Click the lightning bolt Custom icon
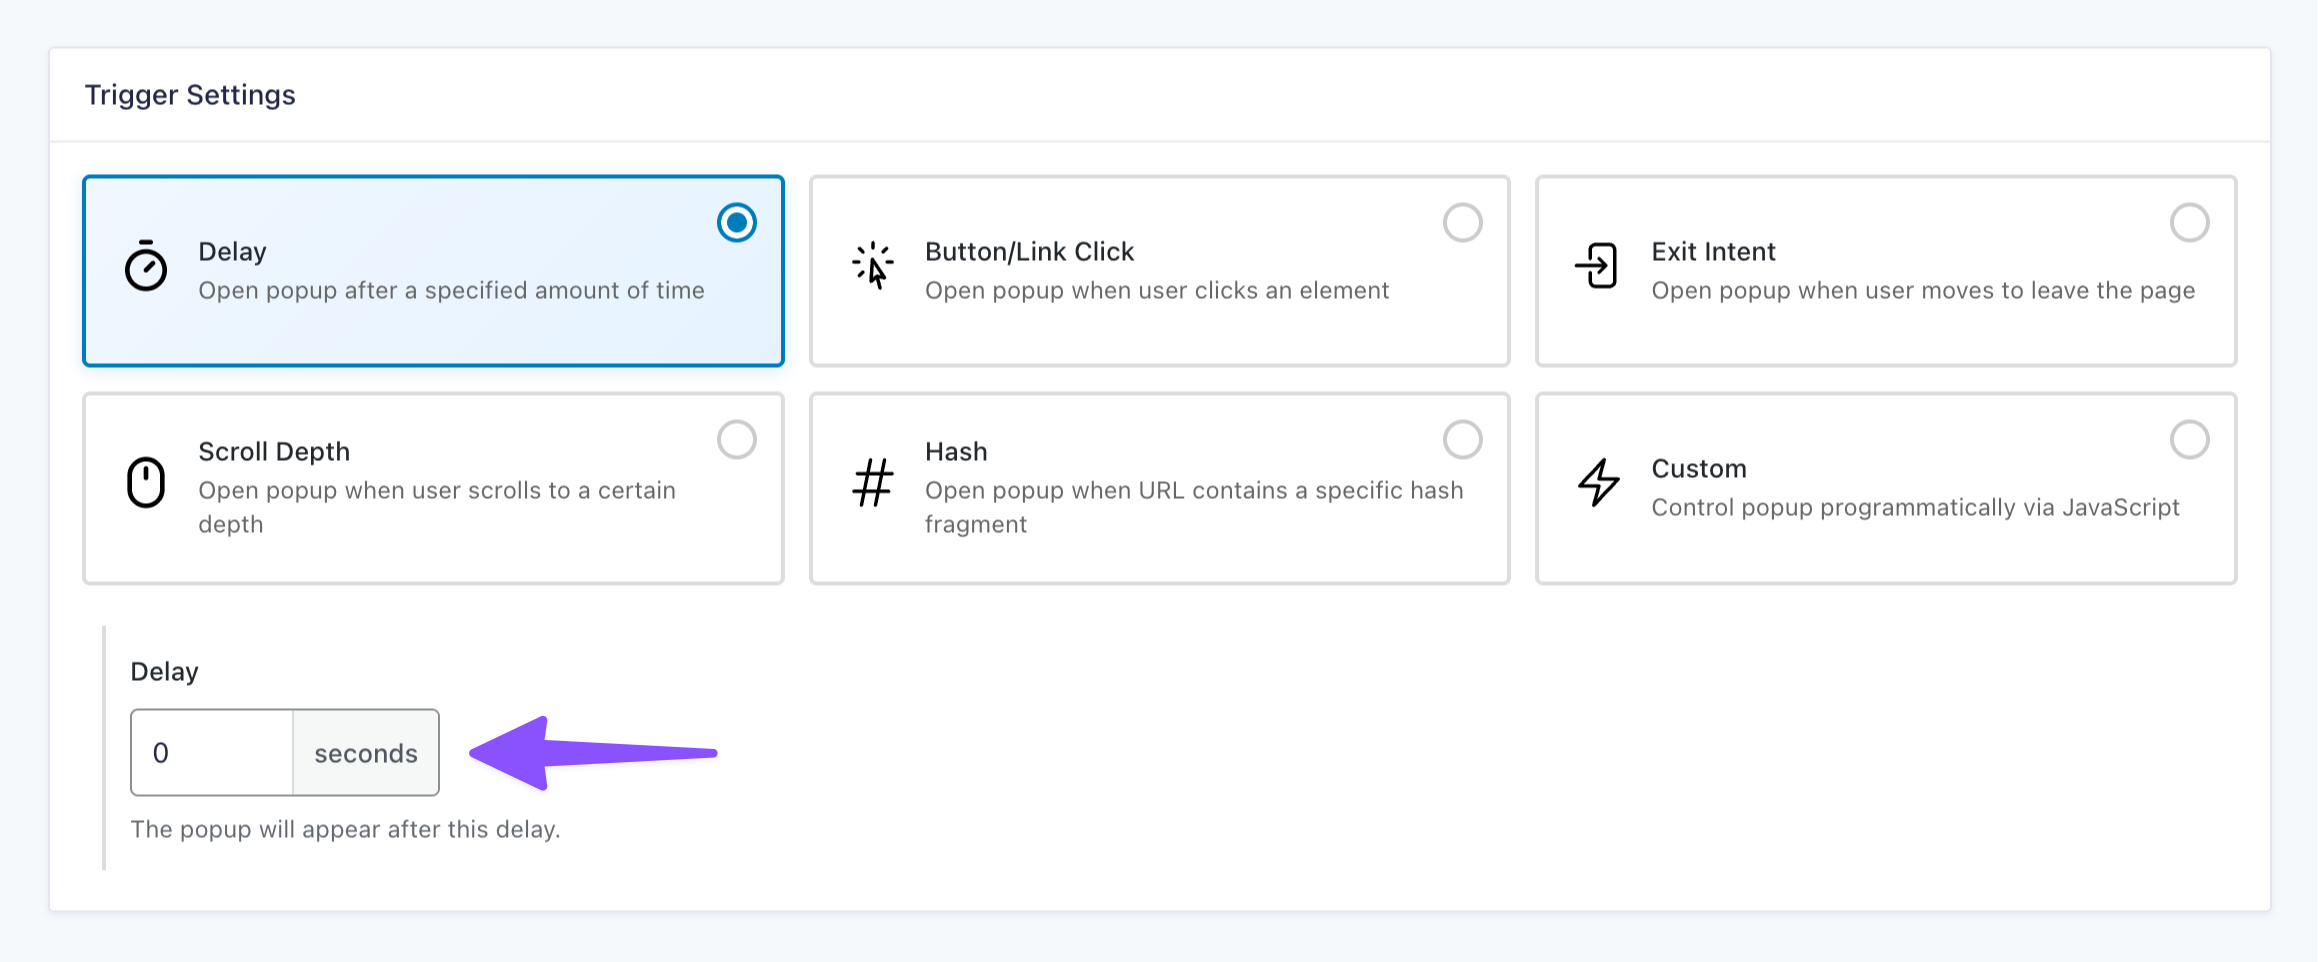 tap(1598, 483)
